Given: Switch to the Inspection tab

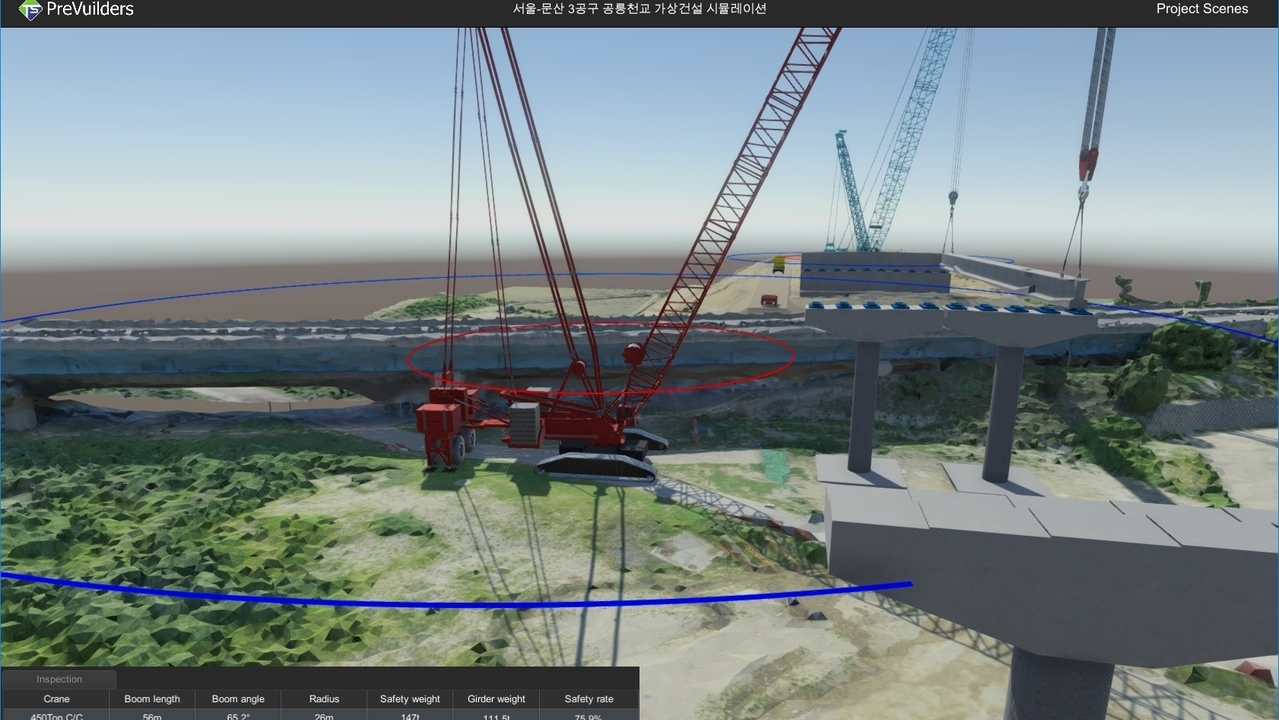Looking at the screenshot, I should coord(59,679).
